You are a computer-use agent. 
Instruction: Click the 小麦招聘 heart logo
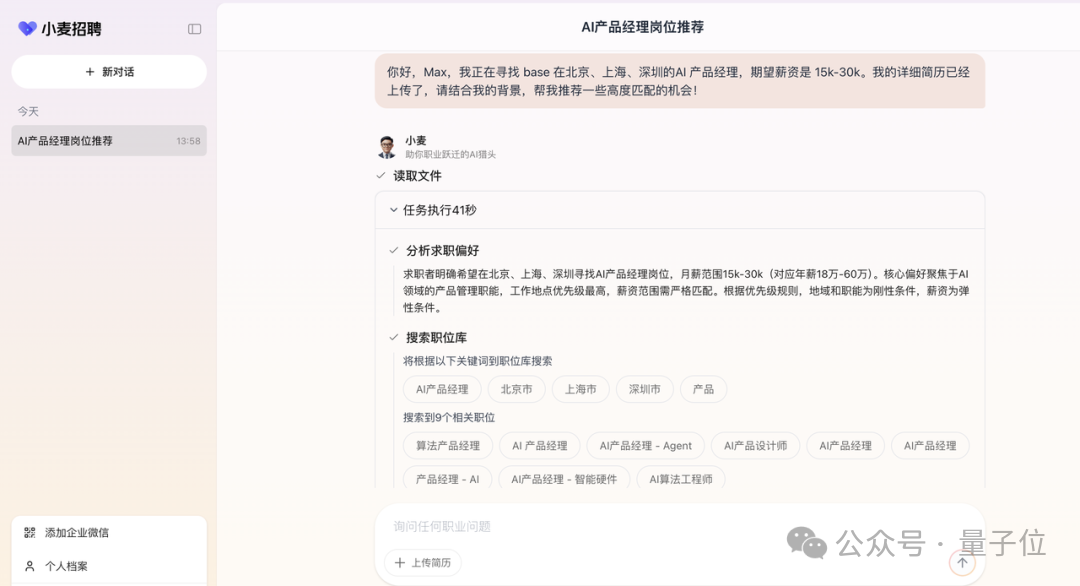coord(27,28)
